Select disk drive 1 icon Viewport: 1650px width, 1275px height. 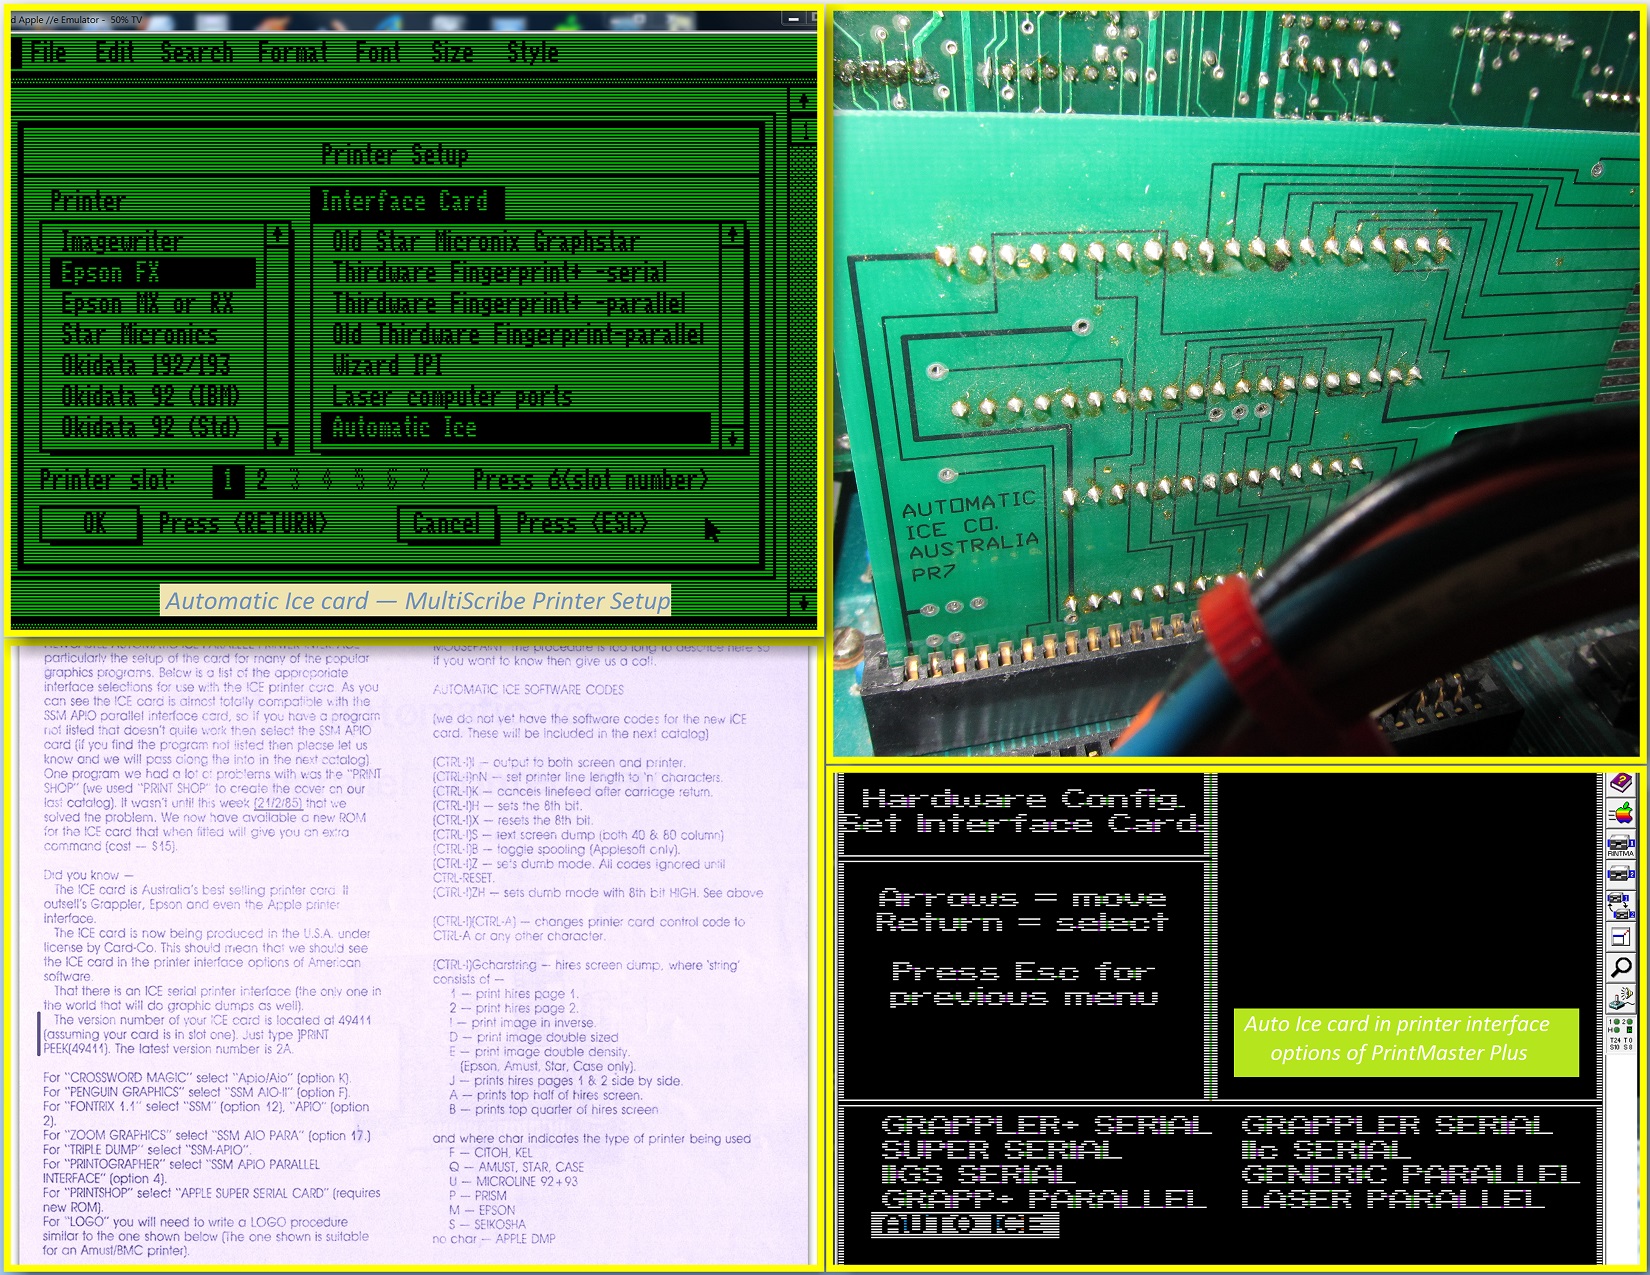(x=1620, y=846)
